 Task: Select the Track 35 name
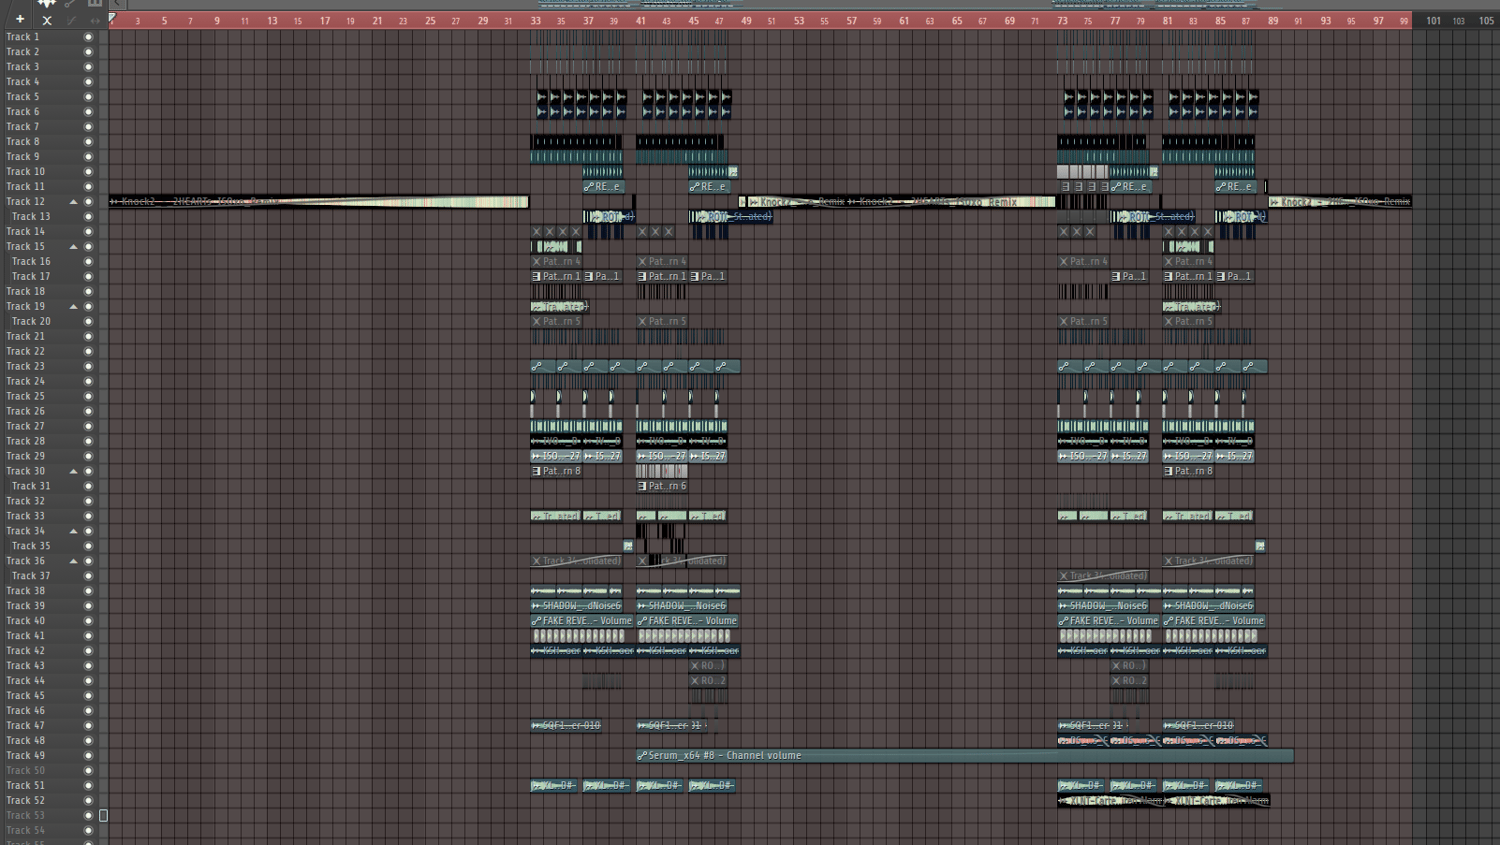31,546
